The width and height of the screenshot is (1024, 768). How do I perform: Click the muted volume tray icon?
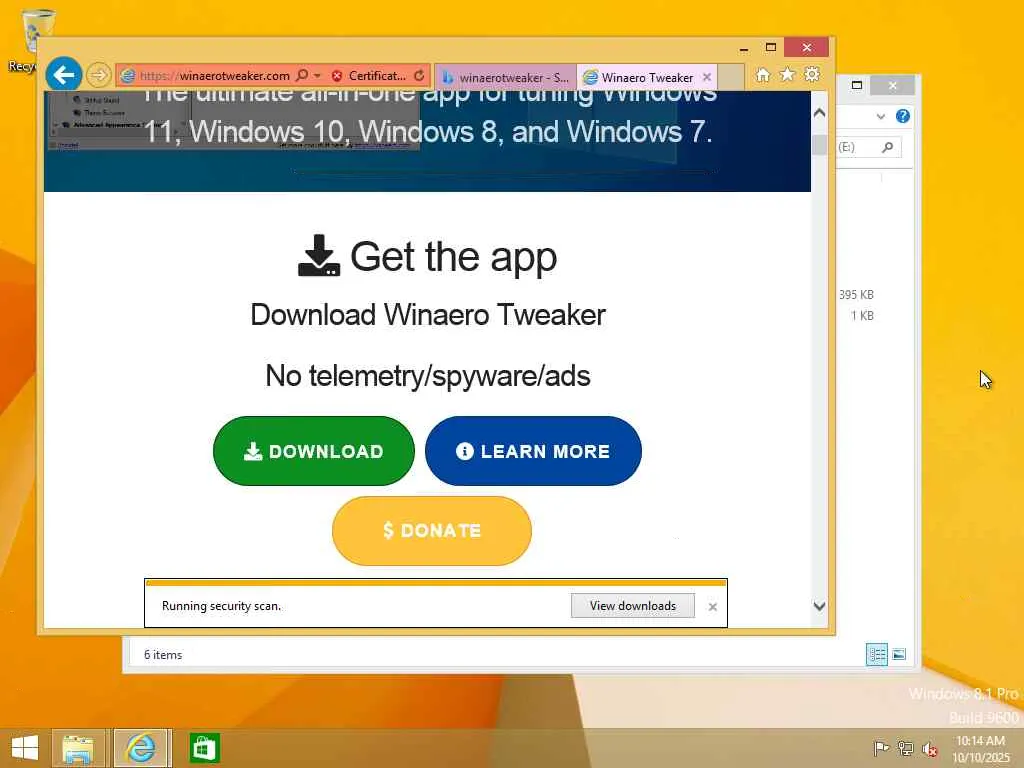pos(929,748)
